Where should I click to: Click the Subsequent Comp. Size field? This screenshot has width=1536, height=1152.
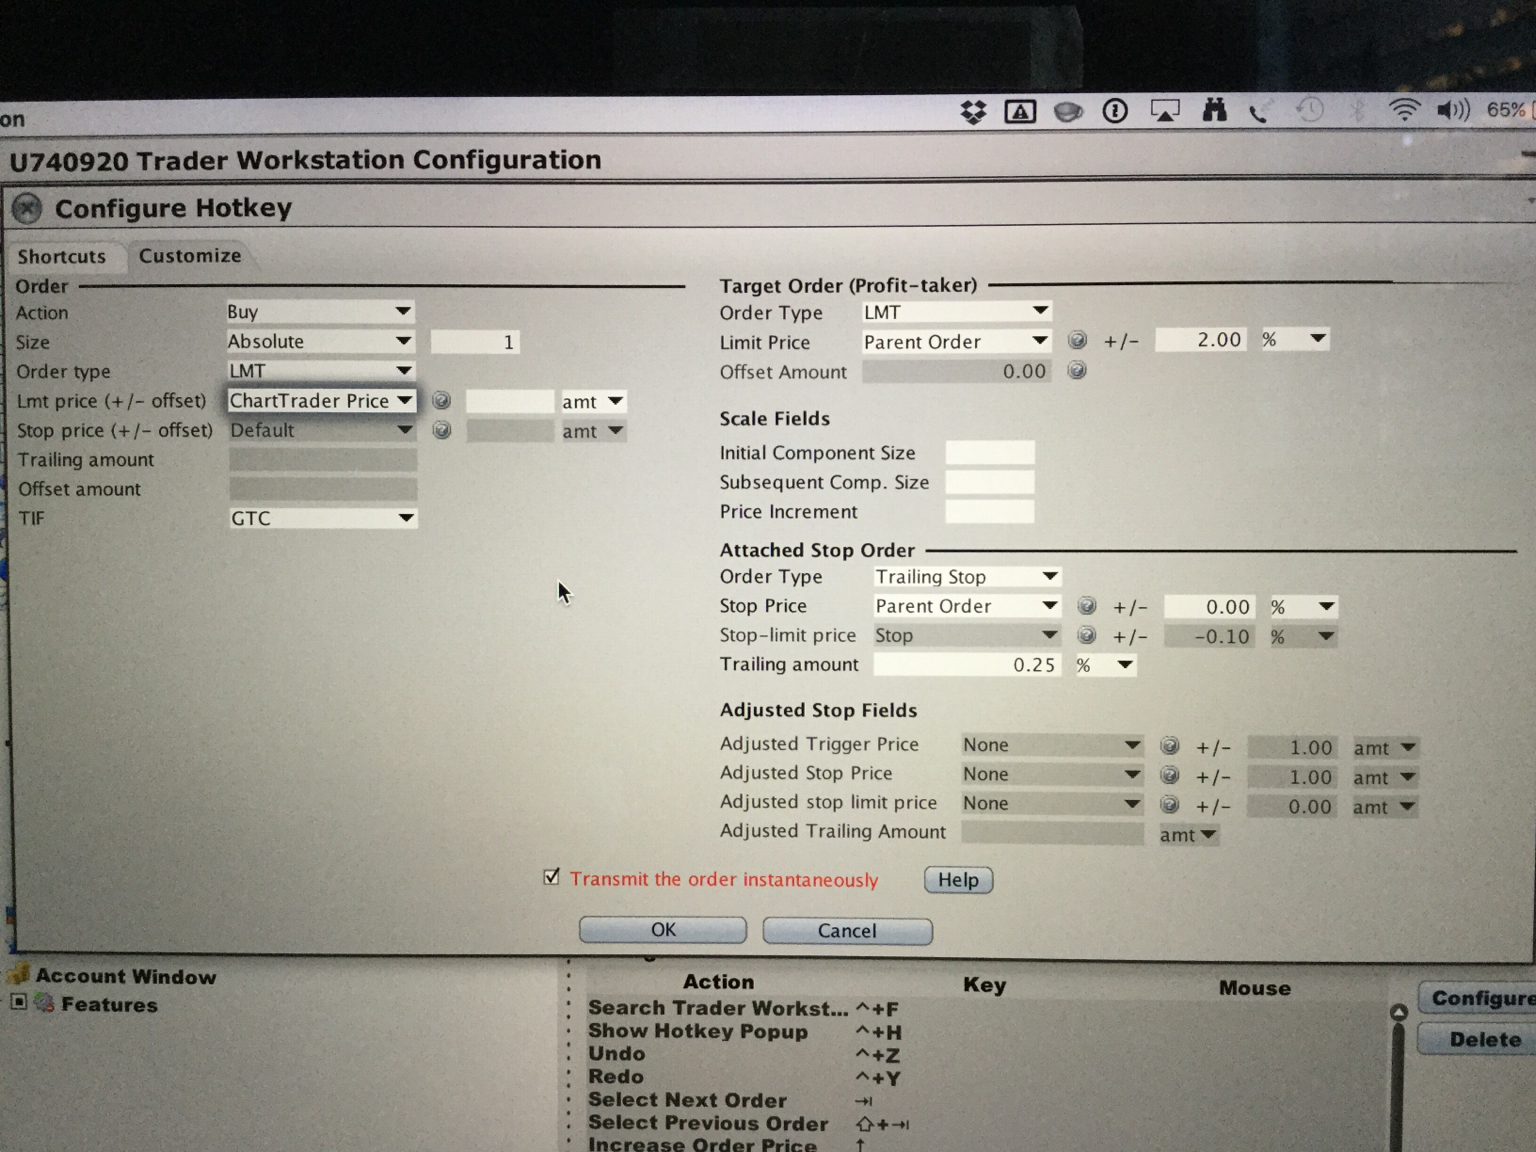coord(990,482)
